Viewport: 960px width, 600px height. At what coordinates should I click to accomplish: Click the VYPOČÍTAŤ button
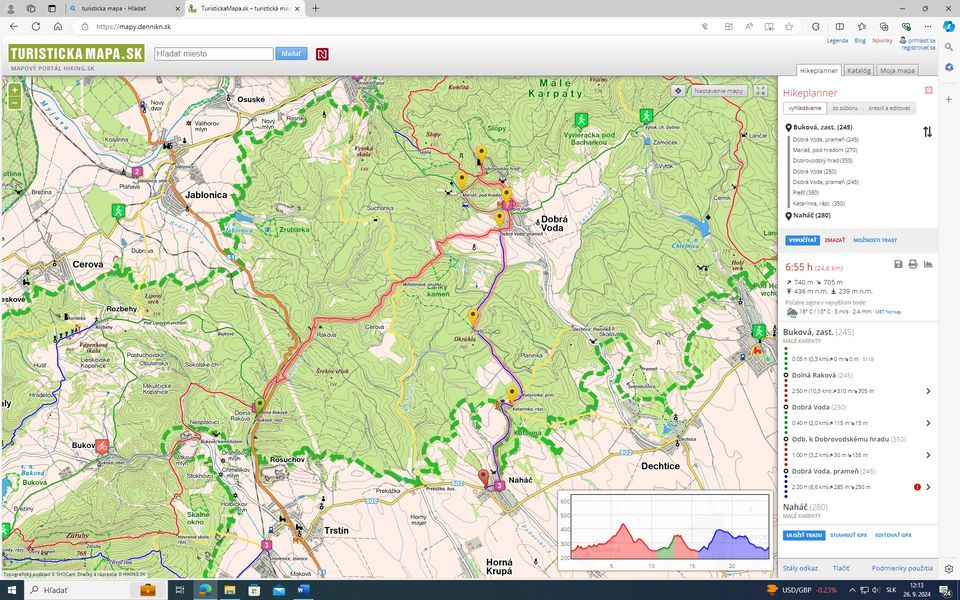[x=802, y=240]
